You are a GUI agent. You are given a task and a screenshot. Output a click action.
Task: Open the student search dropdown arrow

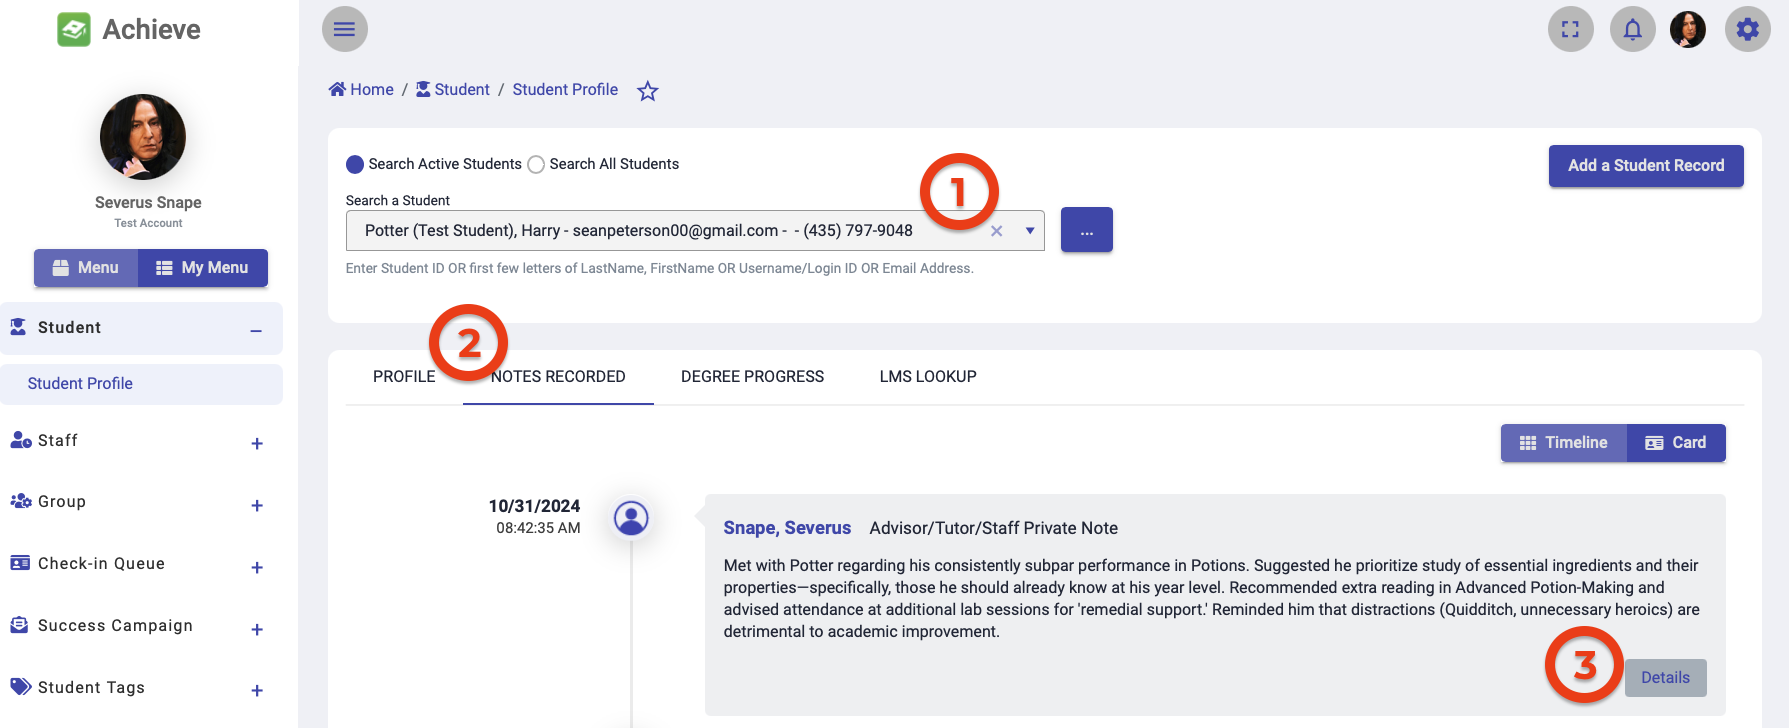click(x=1030, y=231)
